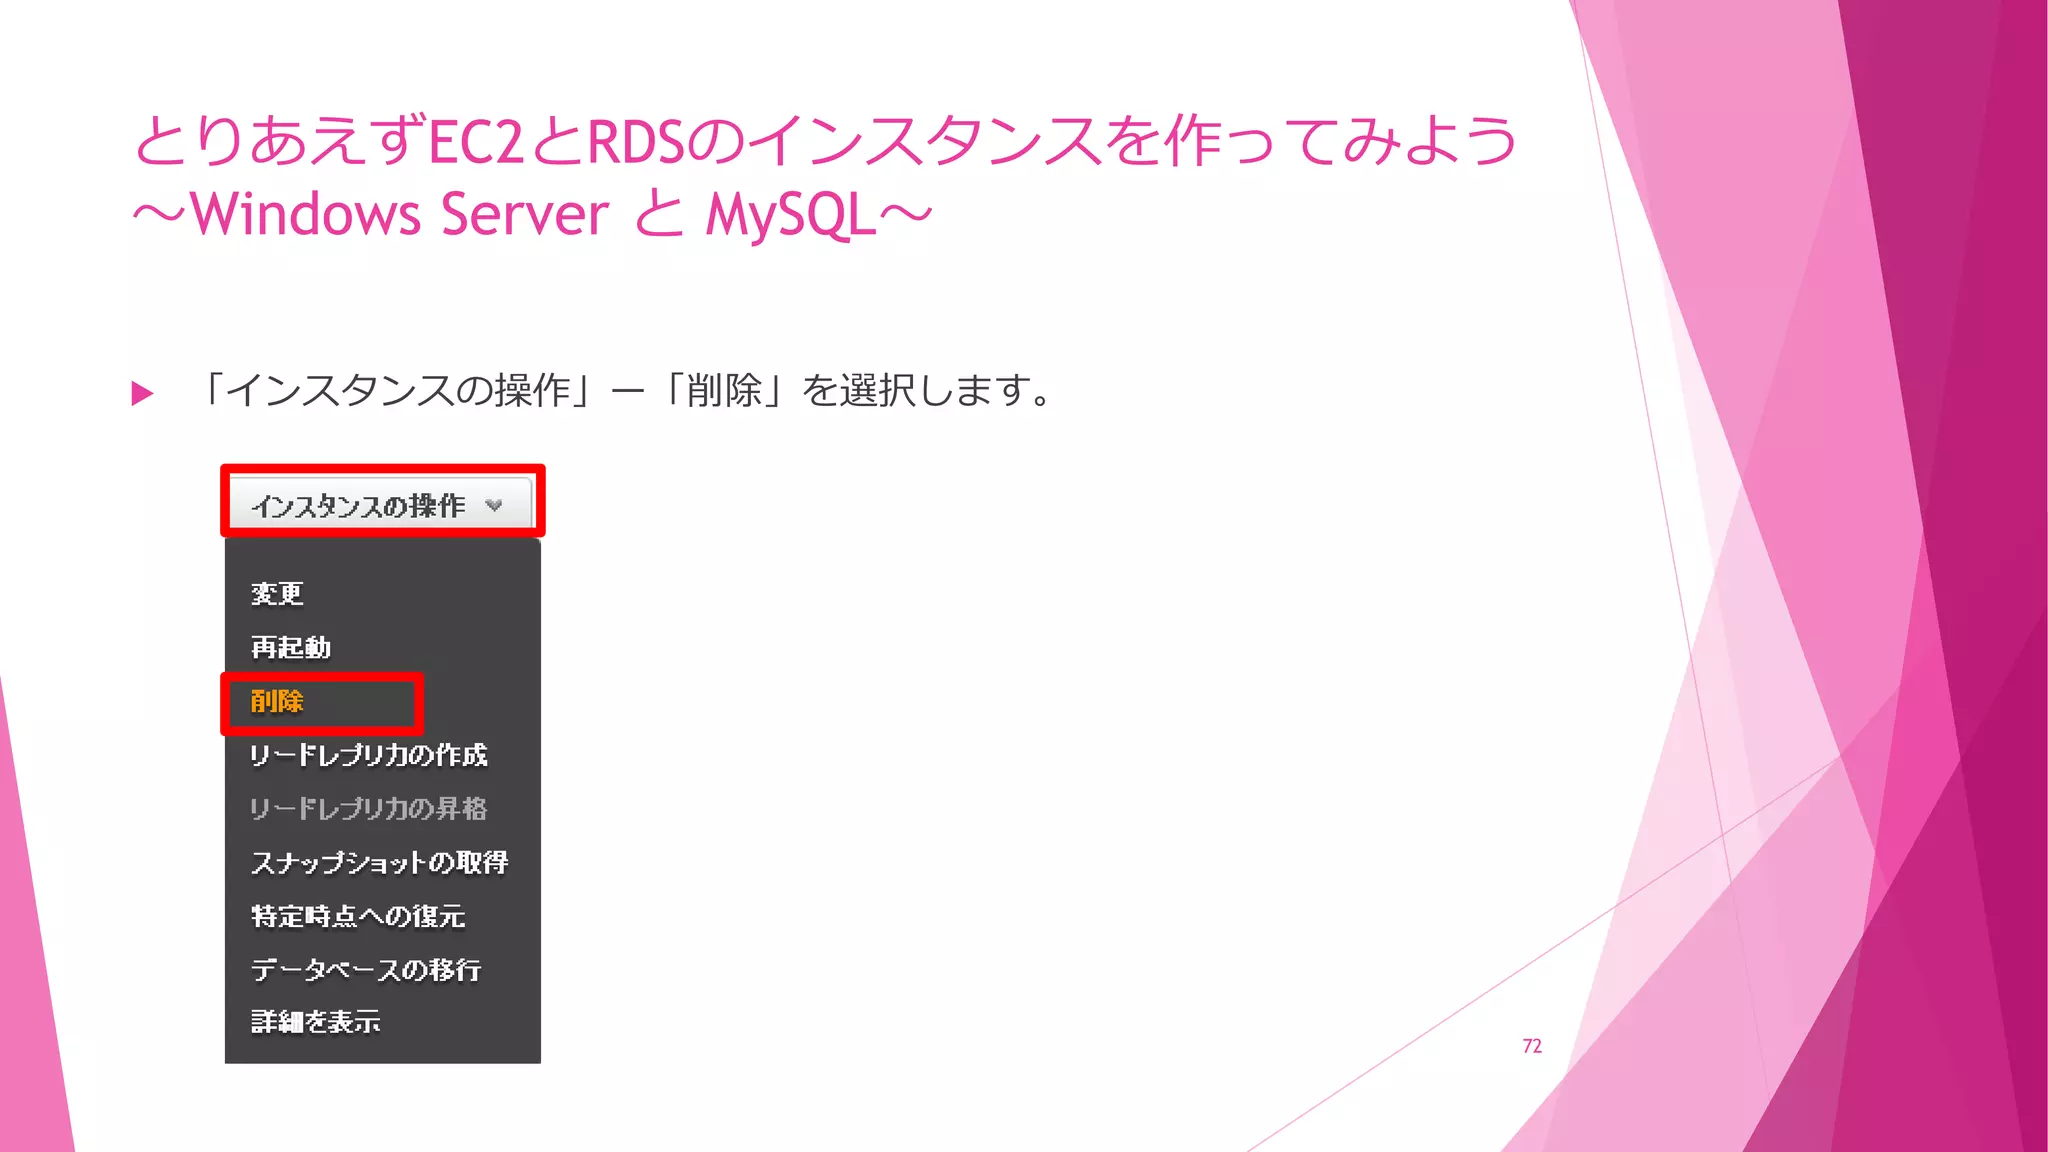Open 詳細を表示 menu entry

pos(315,1022)
